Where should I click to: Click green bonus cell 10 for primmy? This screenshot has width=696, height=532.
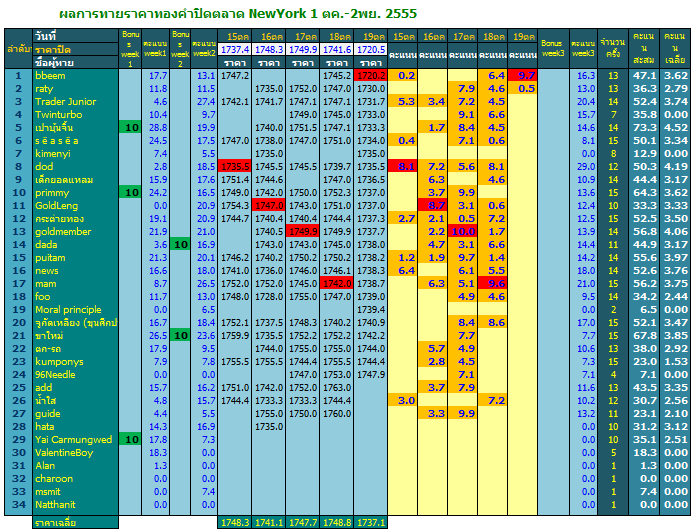[x=130, y=193]
